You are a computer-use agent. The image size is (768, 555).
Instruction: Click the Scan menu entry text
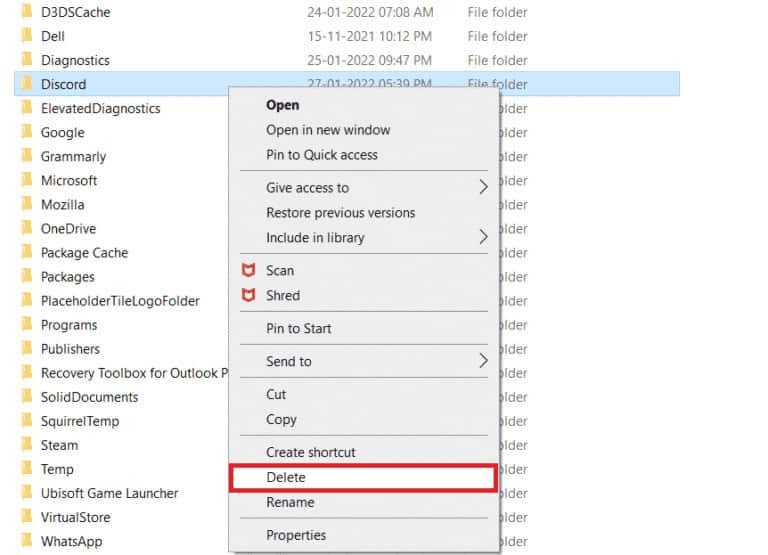tap(280, 270)
